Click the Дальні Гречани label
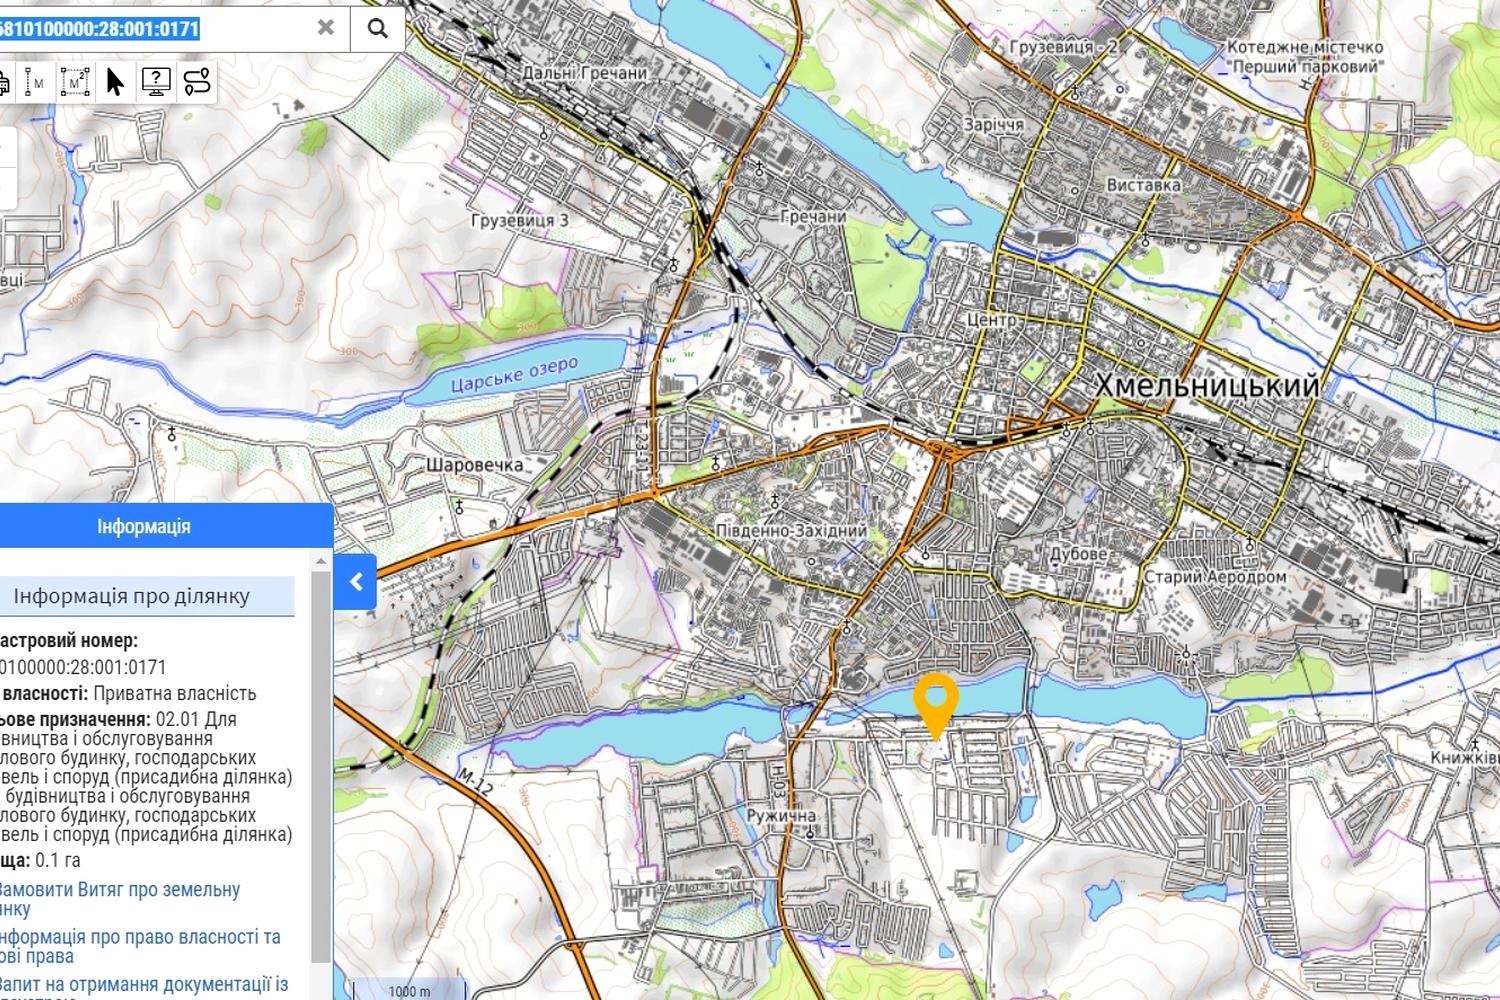The height and width of the screenshot is (1000, 1500). tap(585, 73)
